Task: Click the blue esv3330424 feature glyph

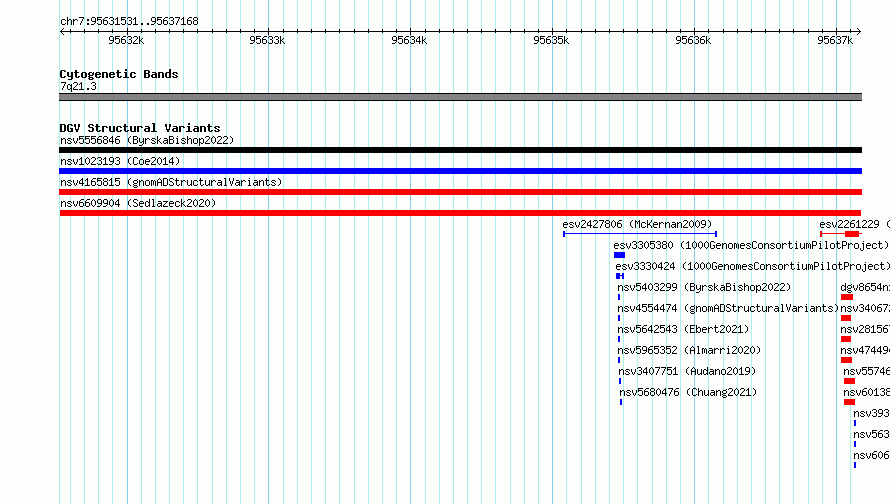Action: (x=620, y=276)
